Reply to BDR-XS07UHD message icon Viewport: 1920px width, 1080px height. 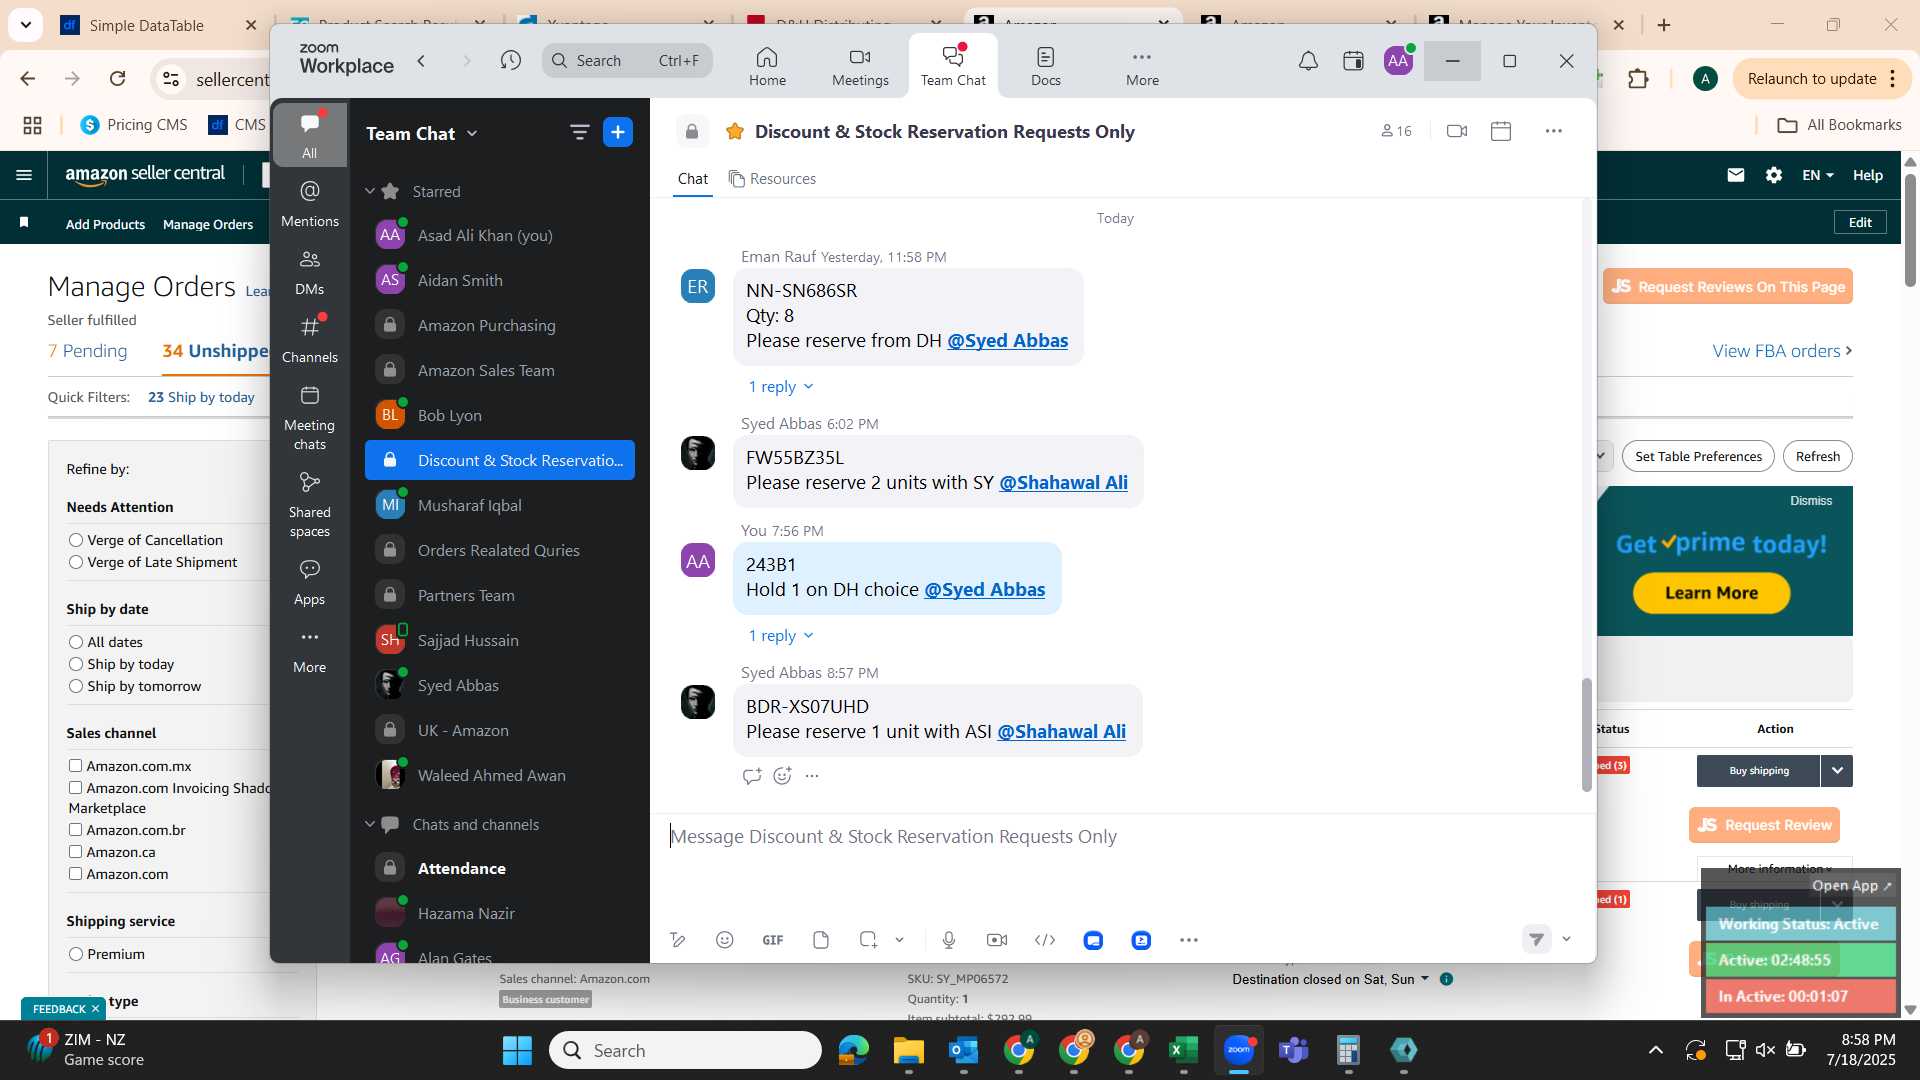click(752, 776)
